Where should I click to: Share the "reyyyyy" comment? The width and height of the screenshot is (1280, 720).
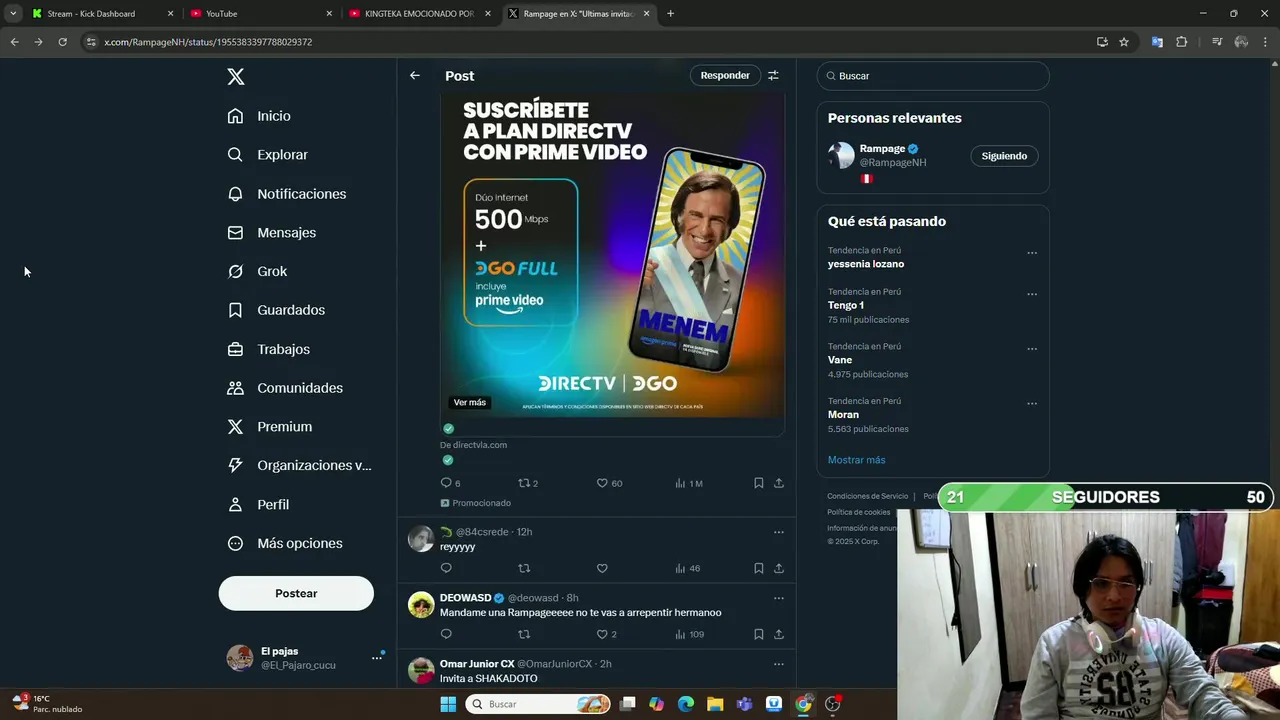(x=779, y=568)
